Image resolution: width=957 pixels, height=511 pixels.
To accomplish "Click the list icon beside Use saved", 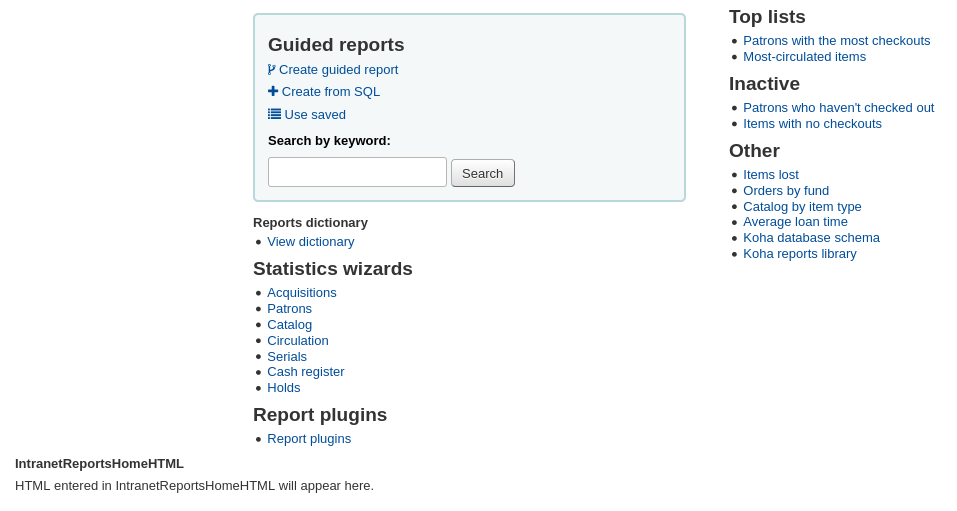I will 275,114.
